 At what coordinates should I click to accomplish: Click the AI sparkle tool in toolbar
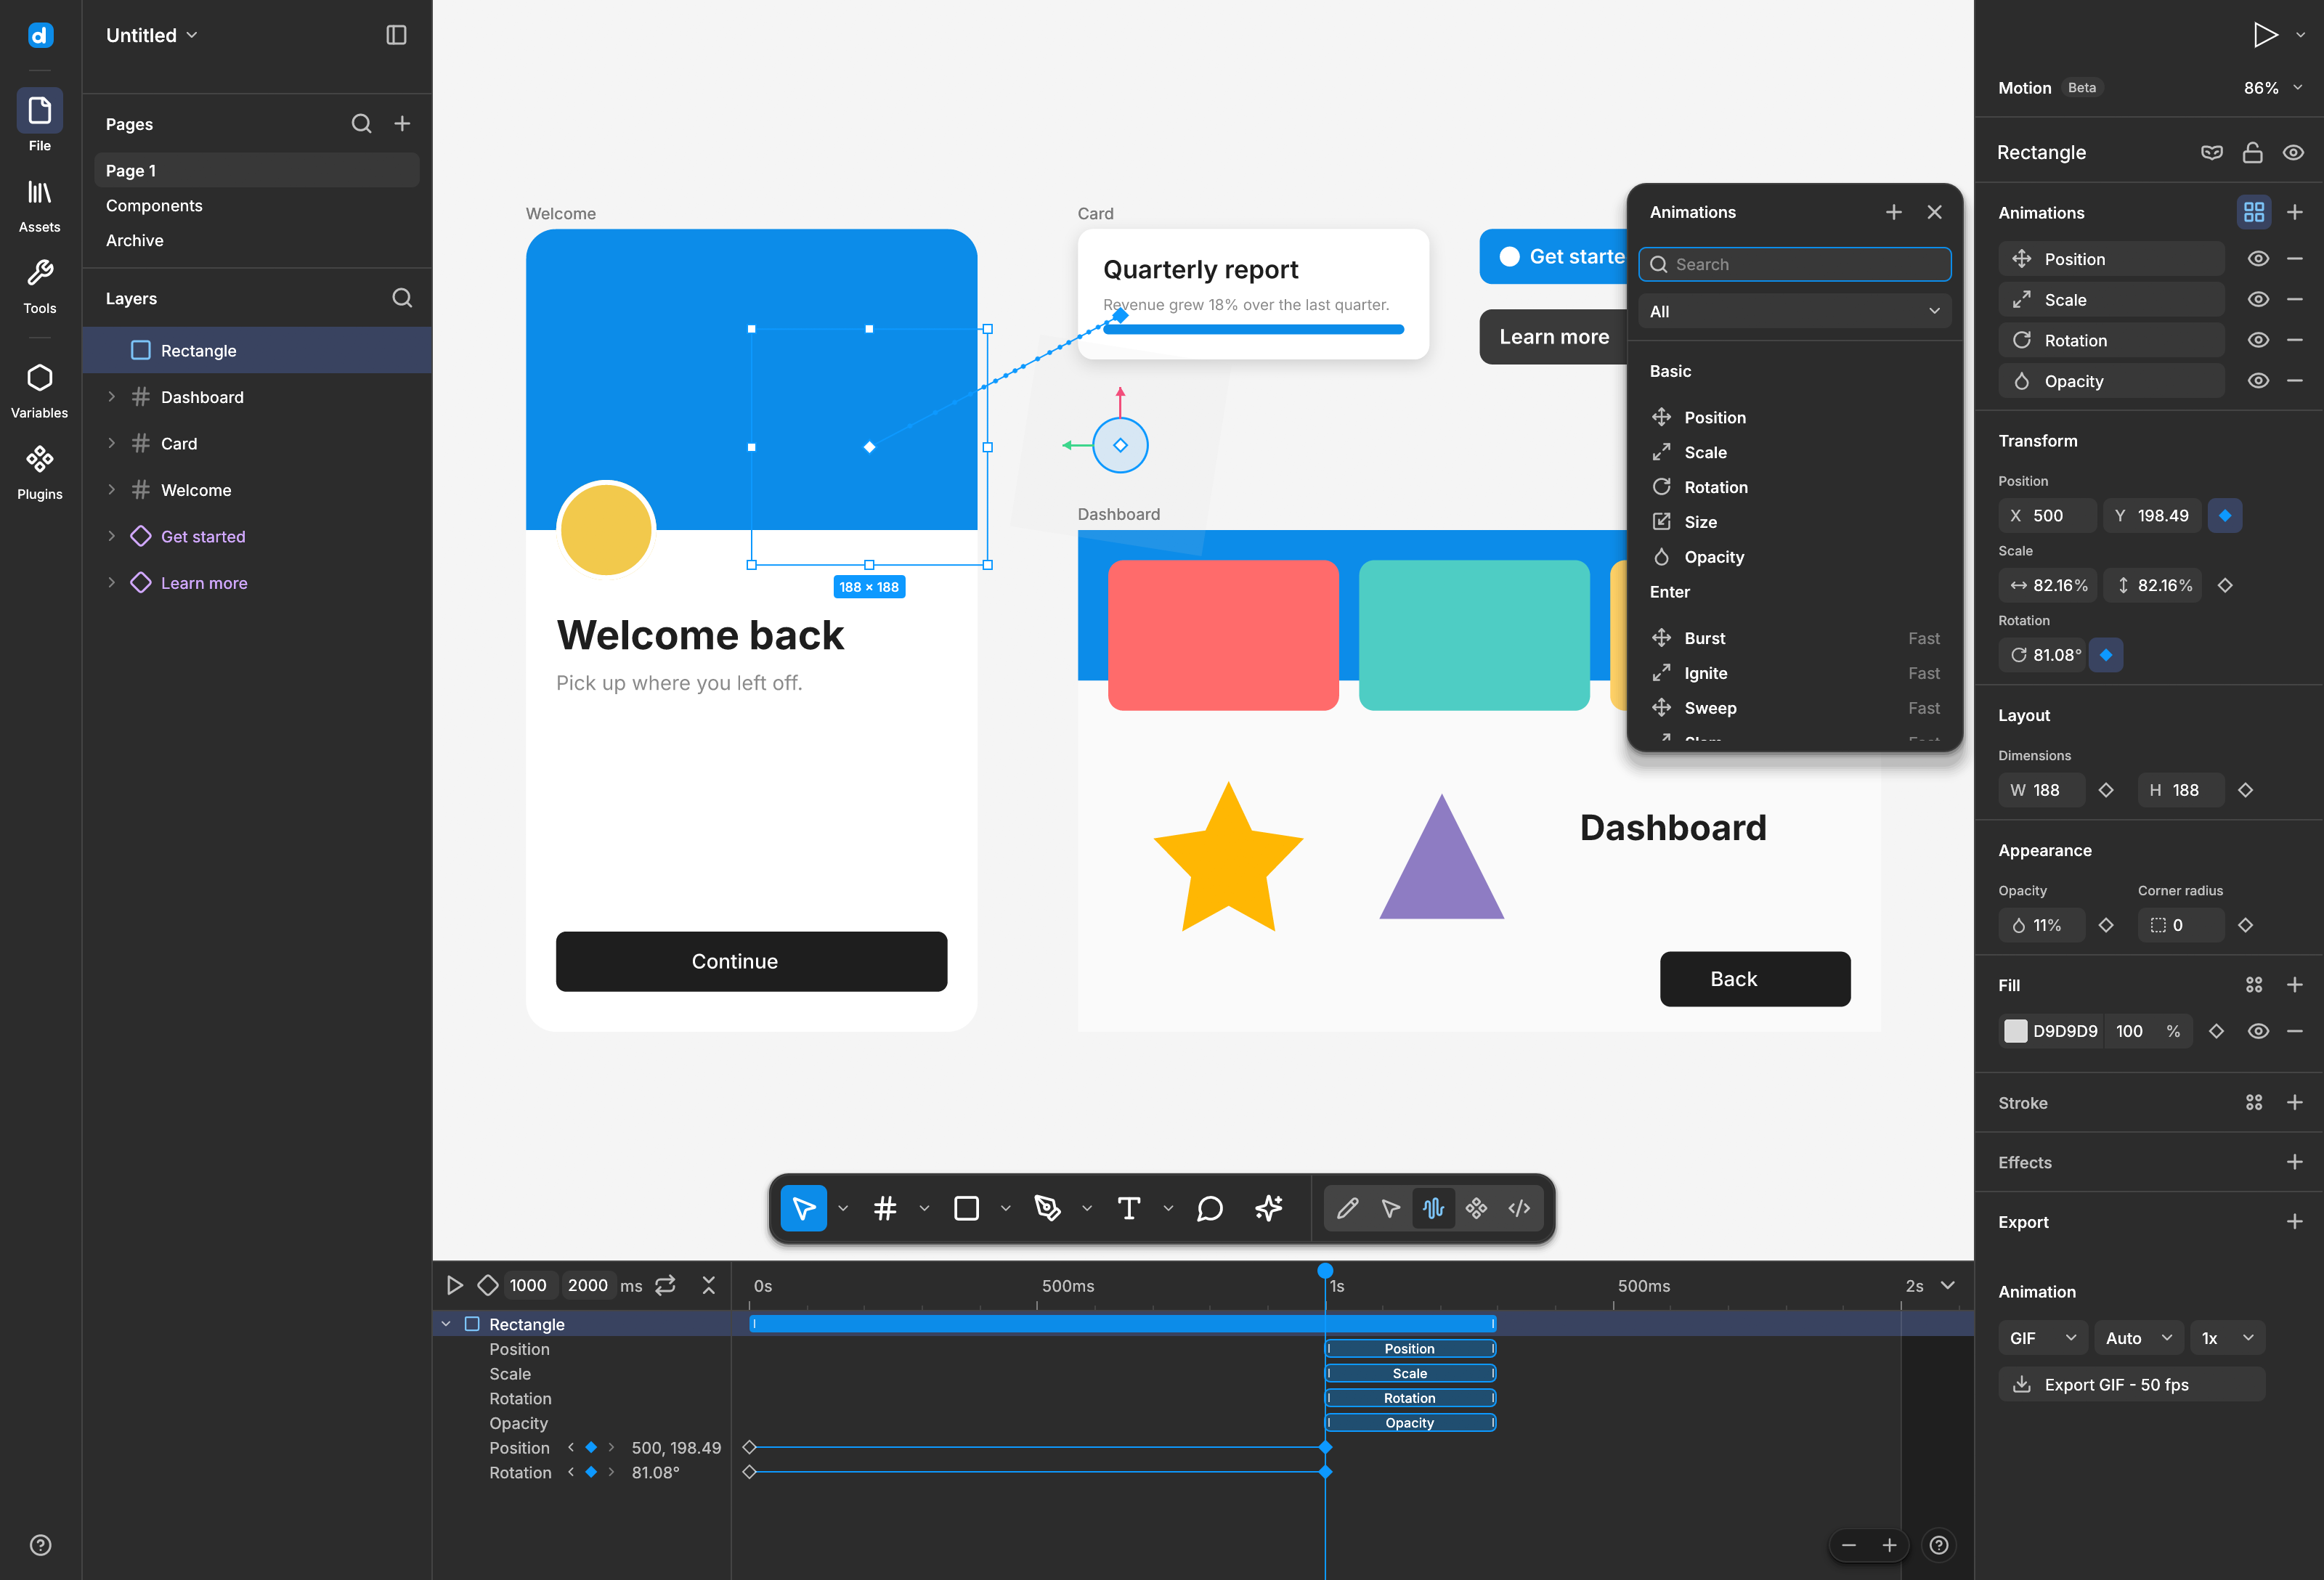coord(1269,1208)
